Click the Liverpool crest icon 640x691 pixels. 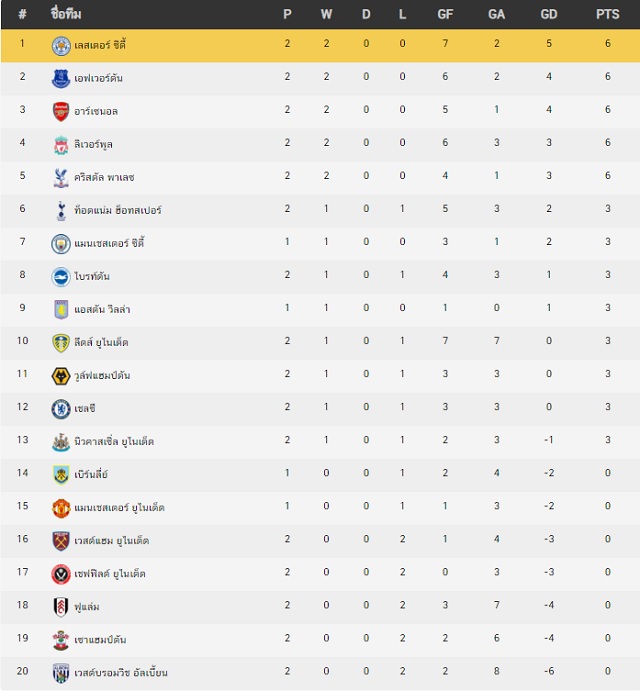(x=61, y=145)
